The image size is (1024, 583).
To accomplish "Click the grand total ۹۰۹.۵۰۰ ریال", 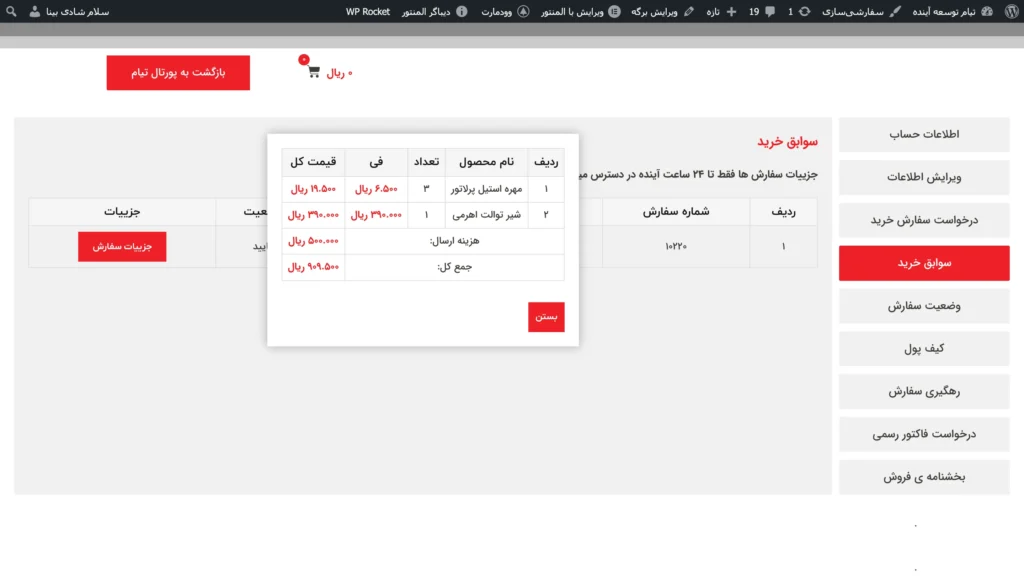I will pyautogui.click(x=313, y=266).
